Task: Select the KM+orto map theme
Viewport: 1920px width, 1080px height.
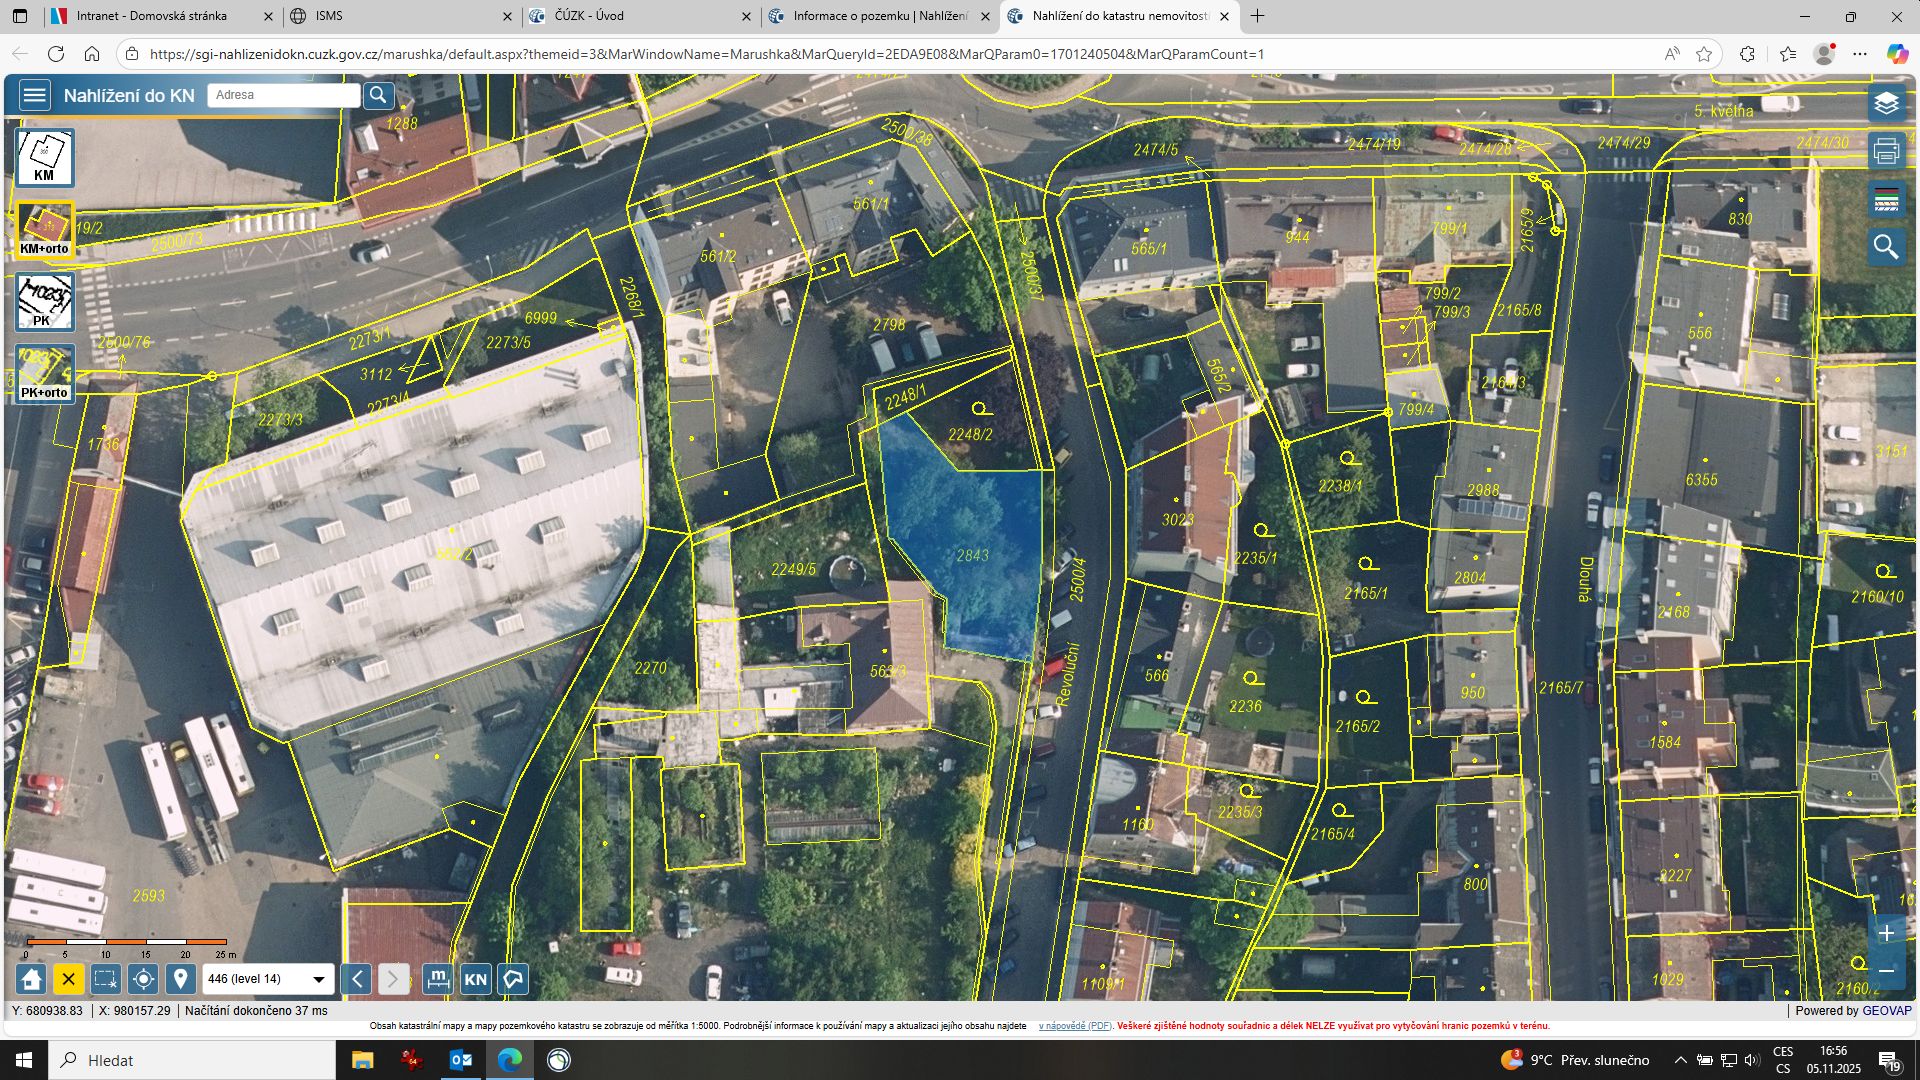Action: [x=44, y=230]
